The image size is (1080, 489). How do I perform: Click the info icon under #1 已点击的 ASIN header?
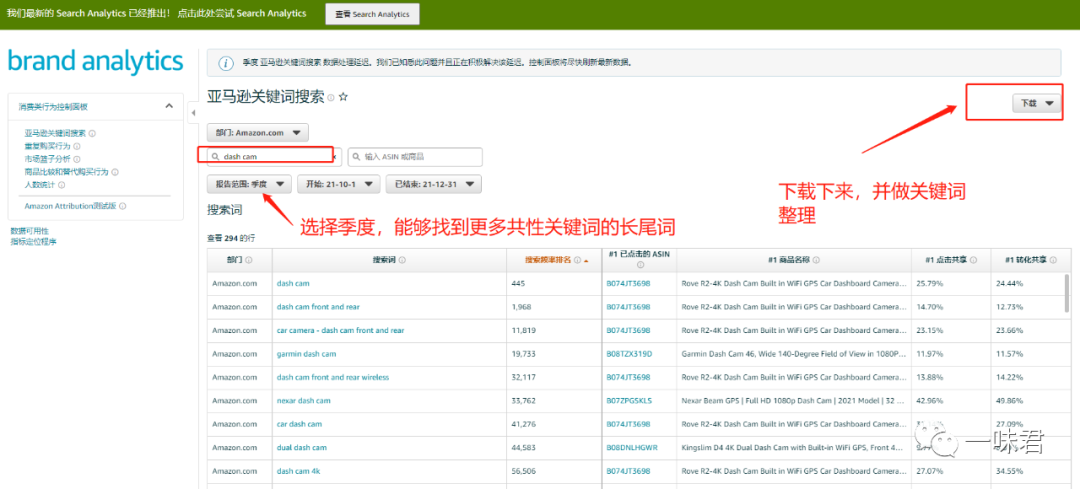click(640, 264)
